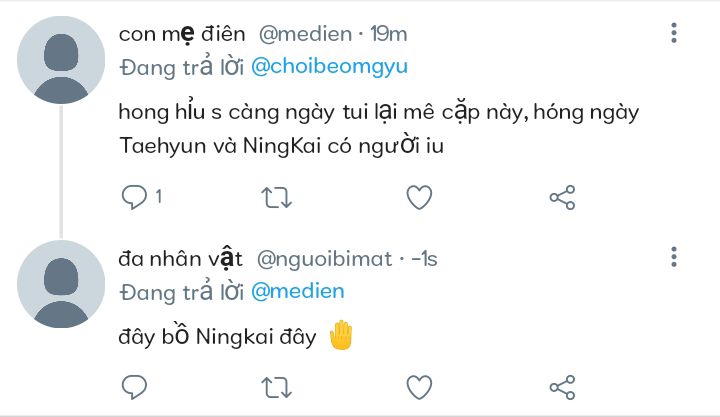
Task: Retweet the post by @nguoibimat
Action: pyautogui.click(x=276, y=387)
